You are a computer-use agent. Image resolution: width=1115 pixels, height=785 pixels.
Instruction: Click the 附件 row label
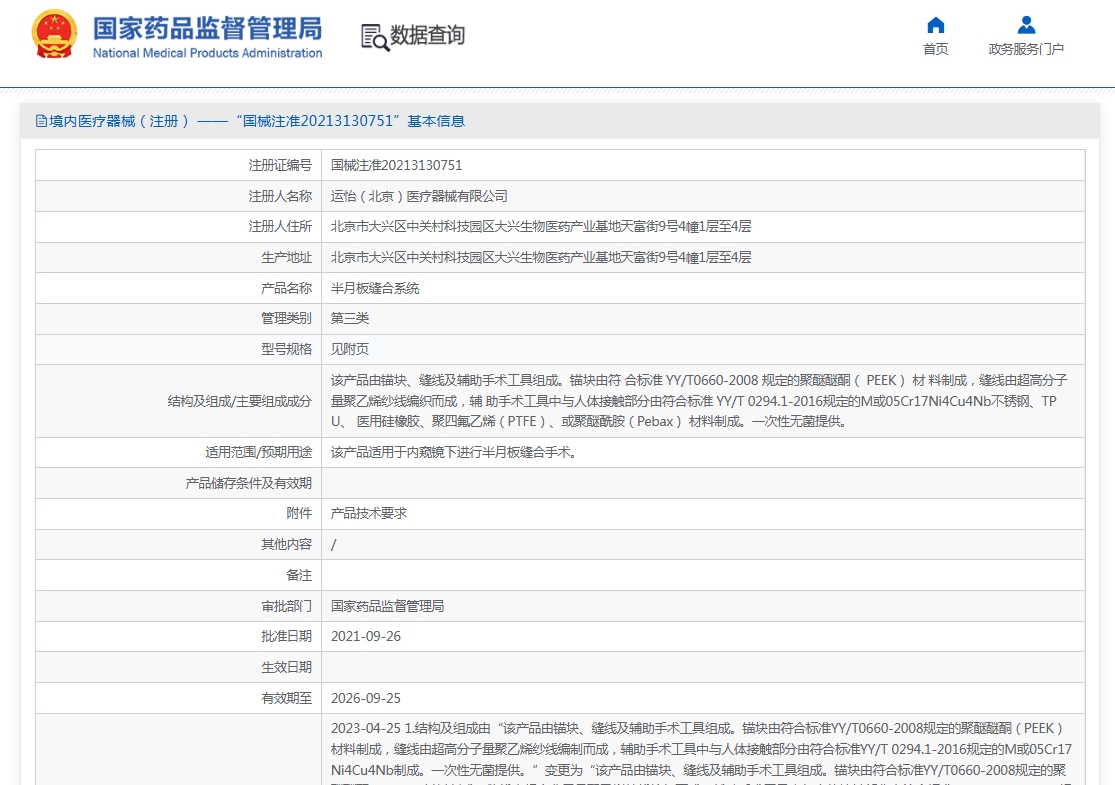[299, 513]
